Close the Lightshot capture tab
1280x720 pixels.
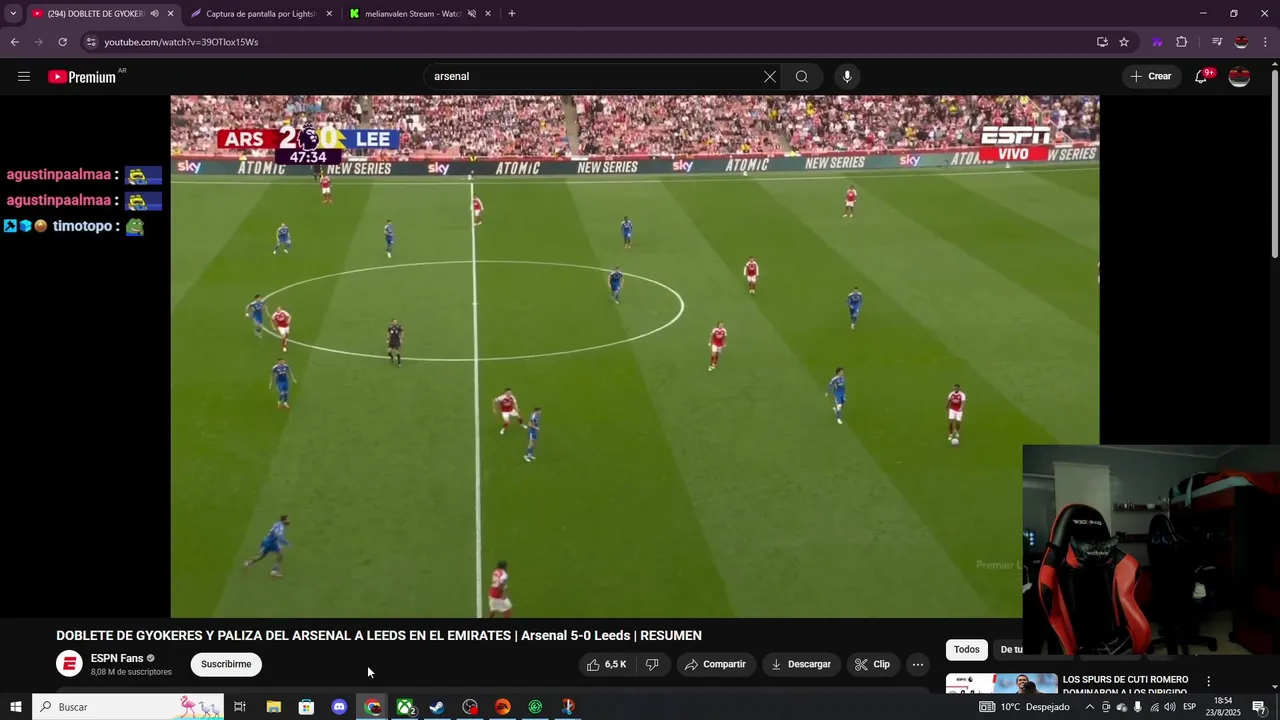tap(329, 14)
